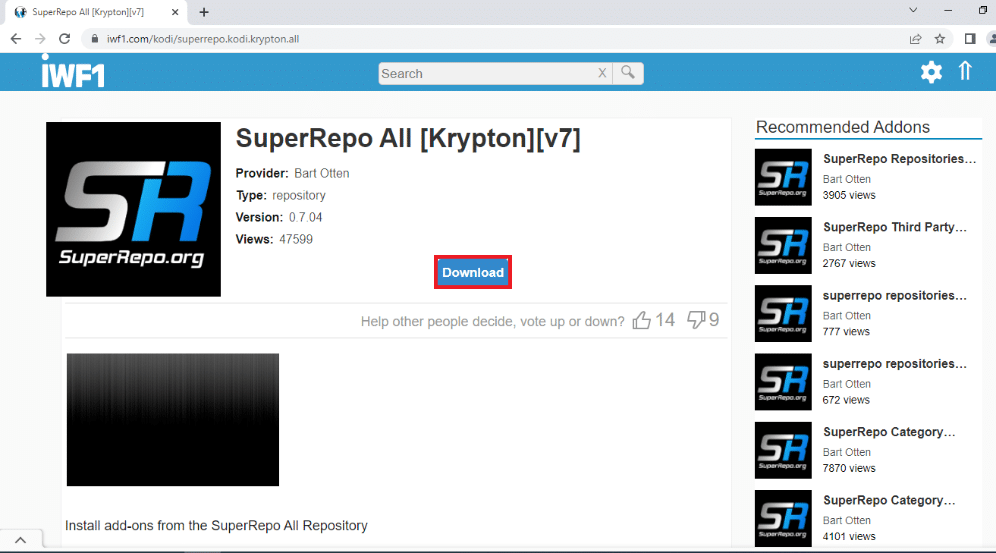The width and height of the screenshot is (996, 553).
Task: Click the blue Download button
Action: pos(473,272)
